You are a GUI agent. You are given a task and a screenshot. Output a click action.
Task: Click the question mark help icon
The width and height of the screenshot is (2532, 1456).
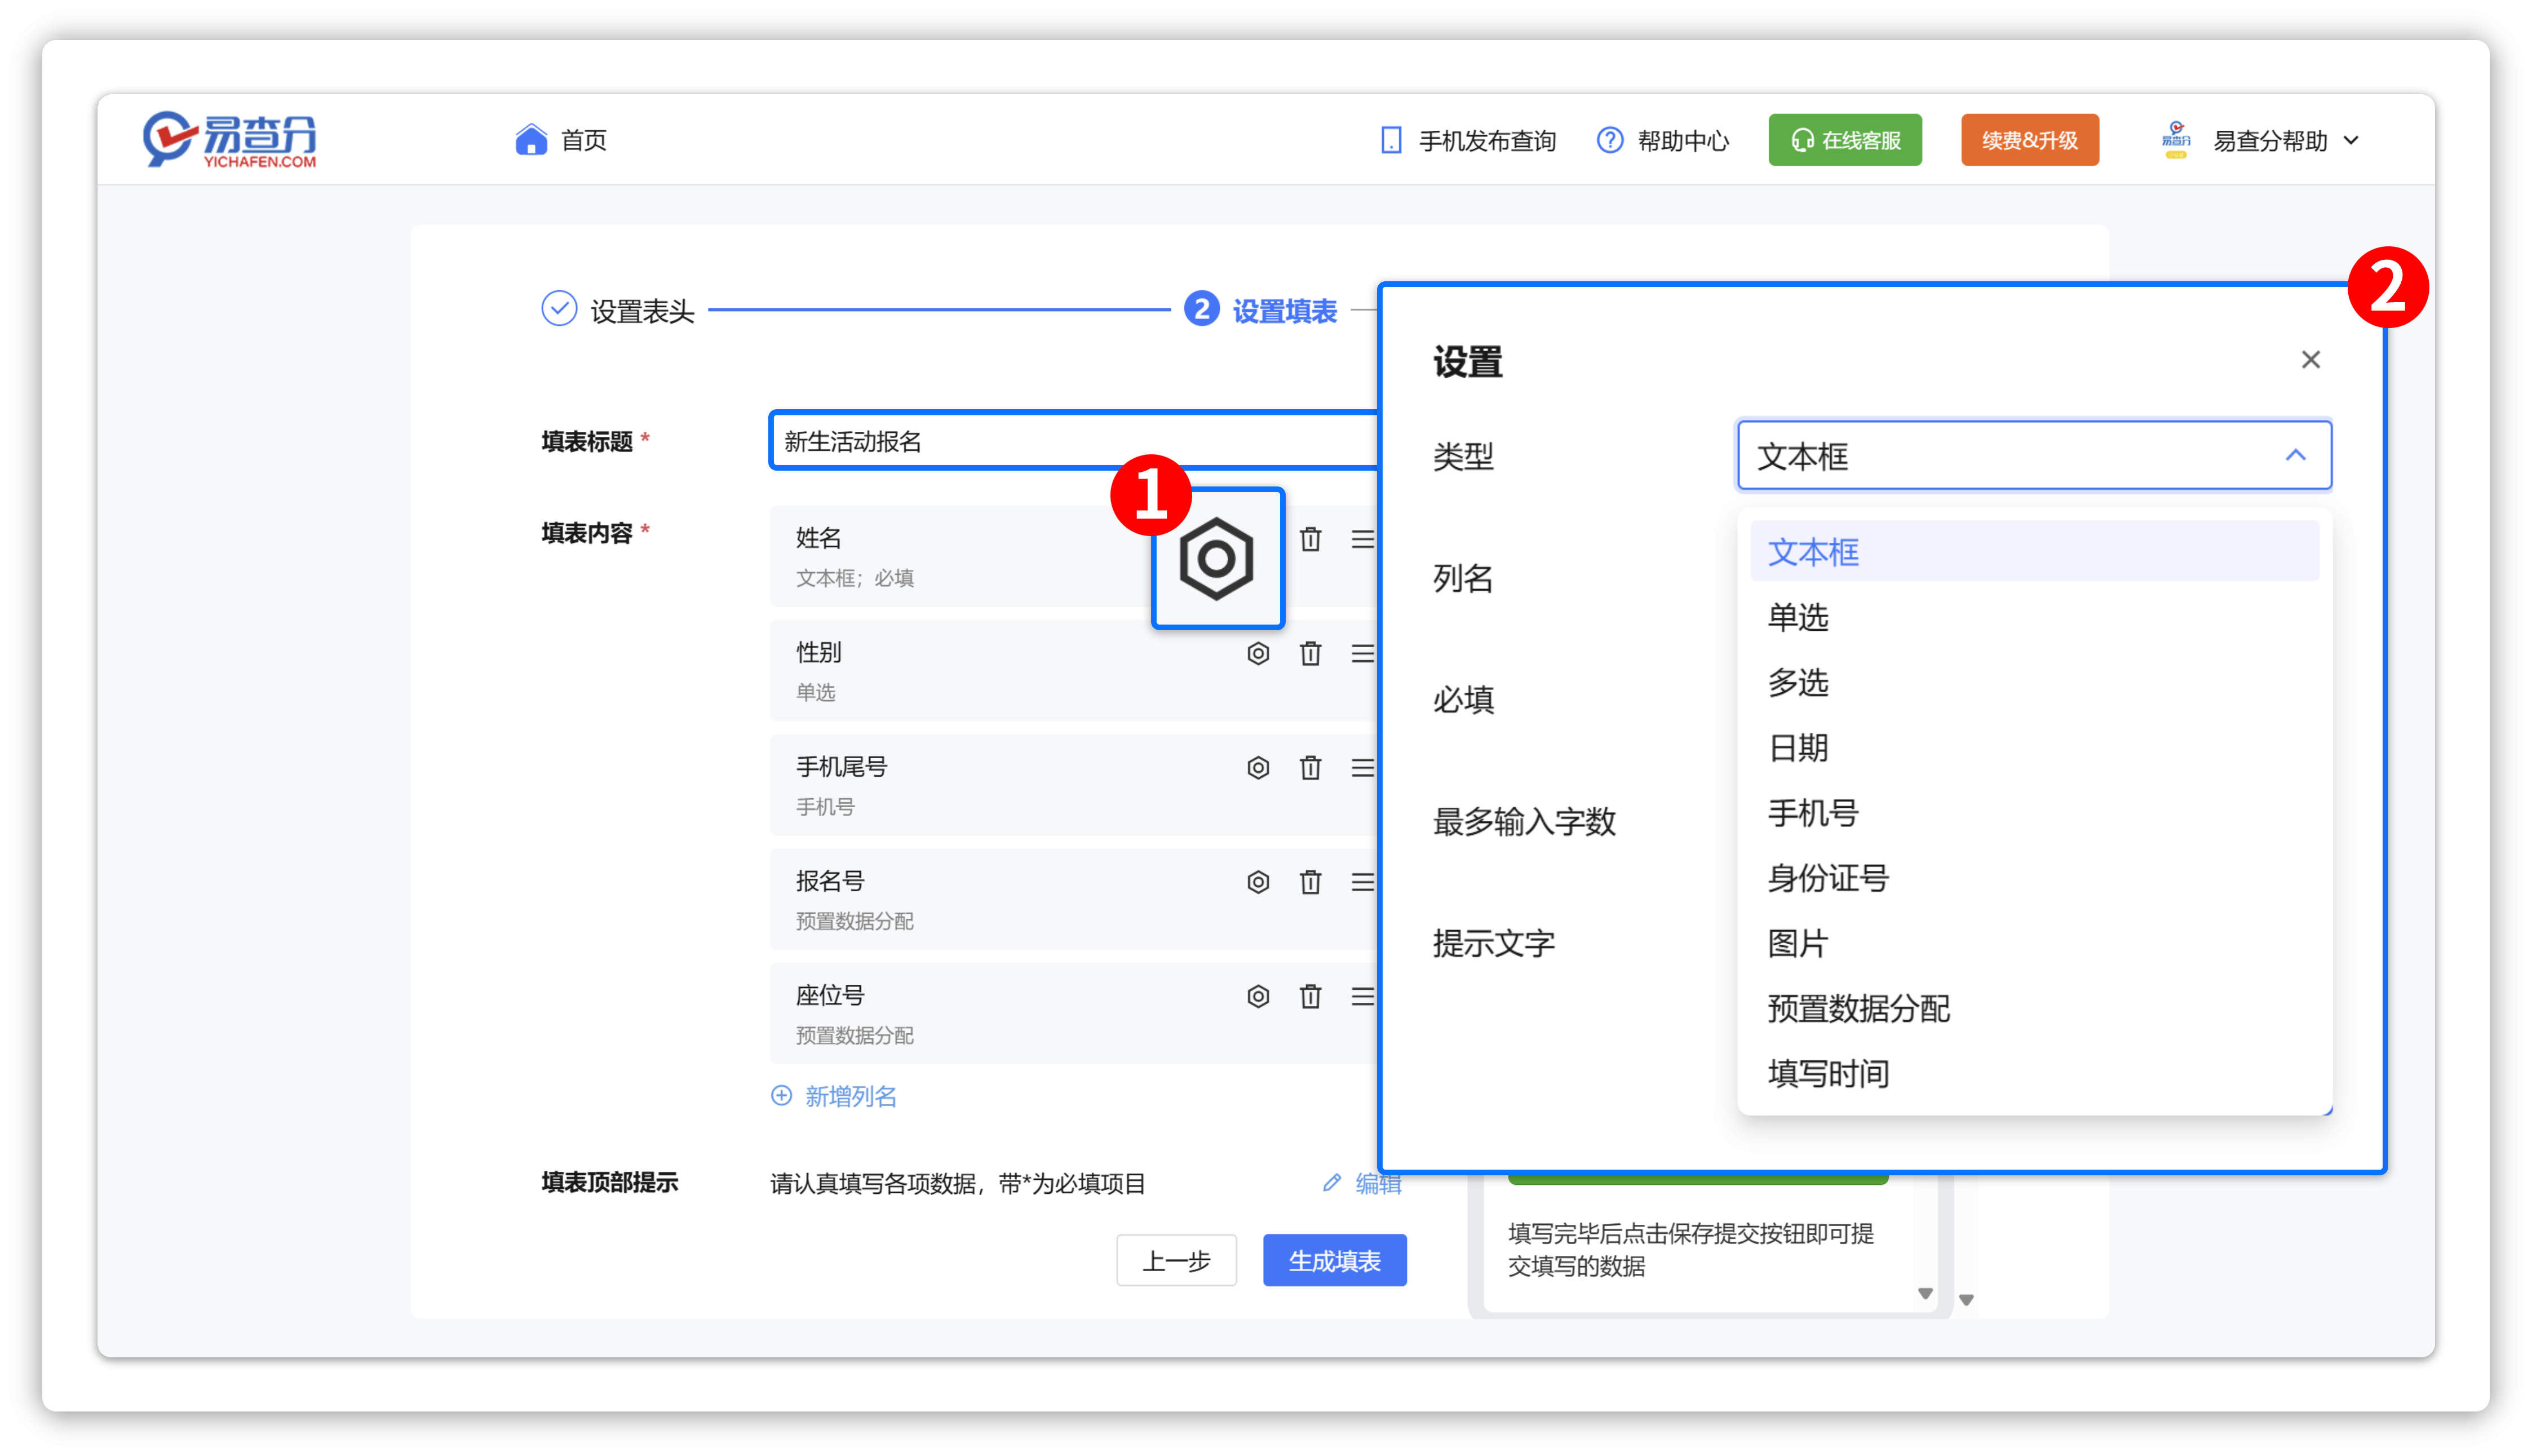(x=1609, y=140)
